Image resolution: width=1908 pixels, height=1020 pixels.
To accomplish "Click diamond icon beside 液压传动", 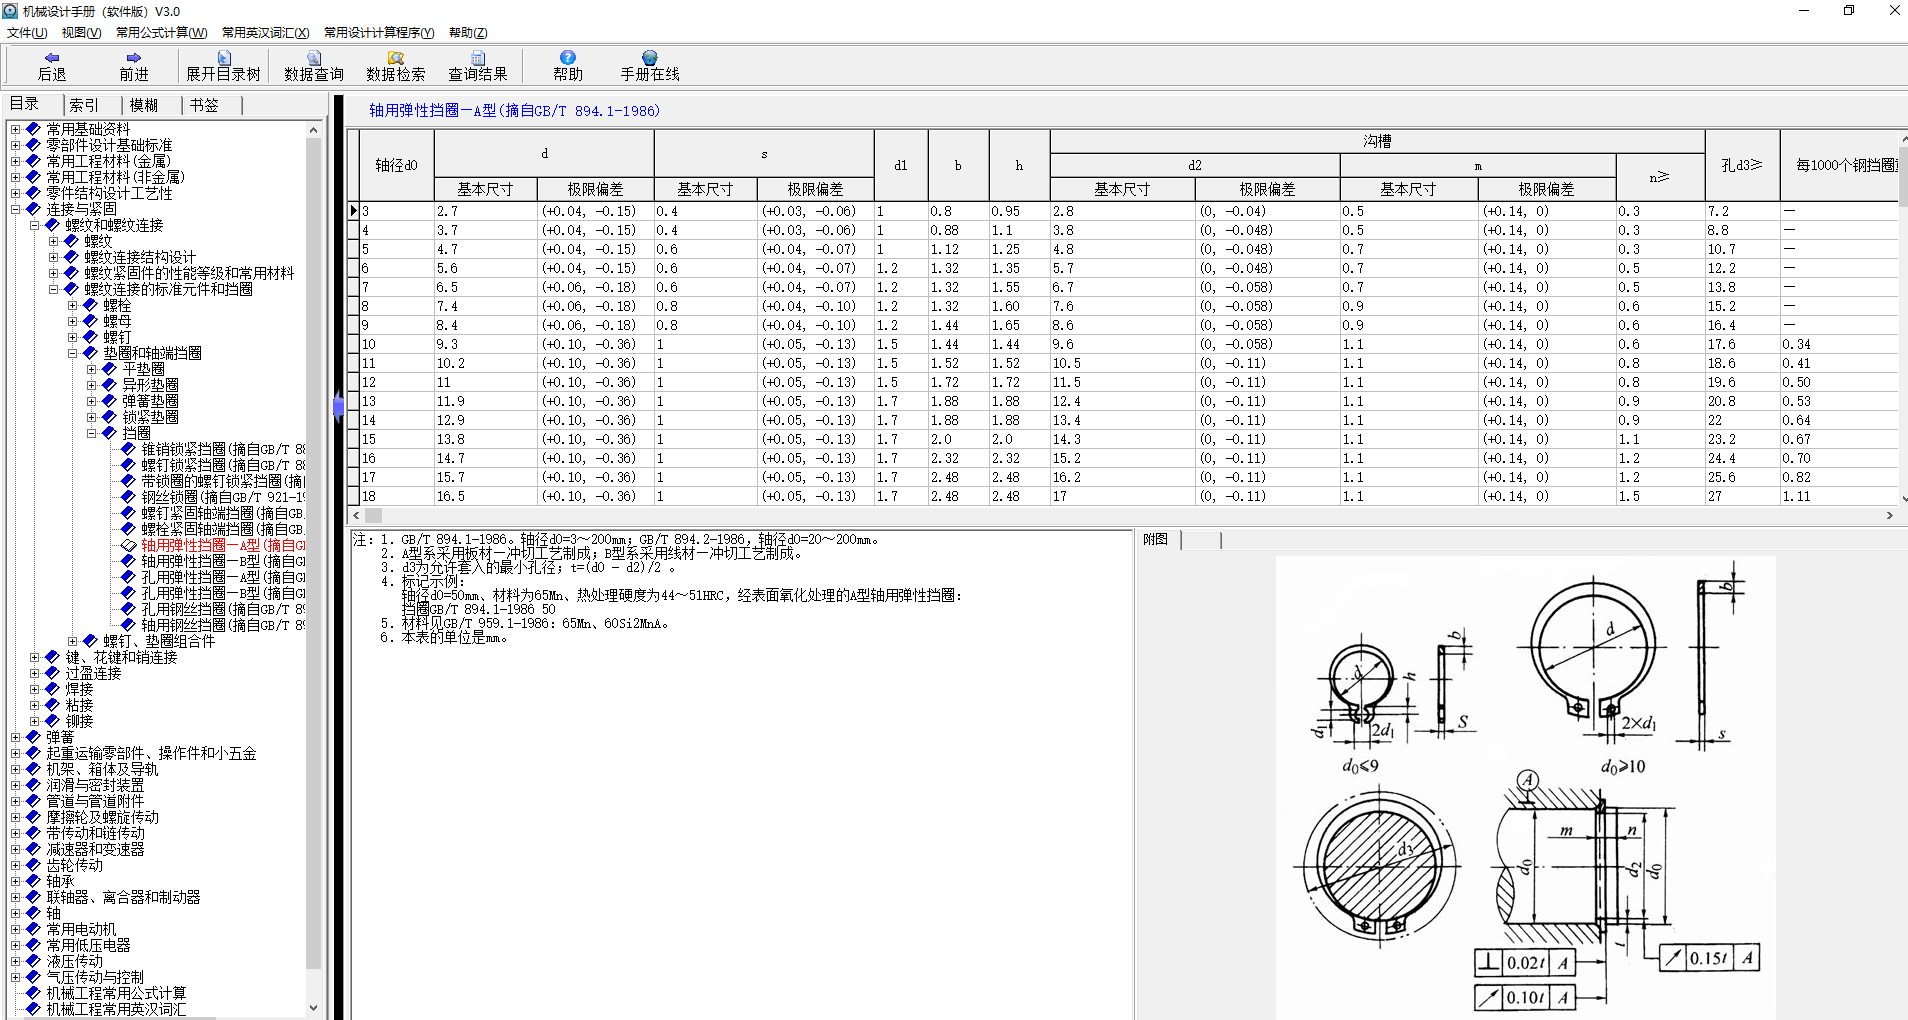I will tap(33, 961).
